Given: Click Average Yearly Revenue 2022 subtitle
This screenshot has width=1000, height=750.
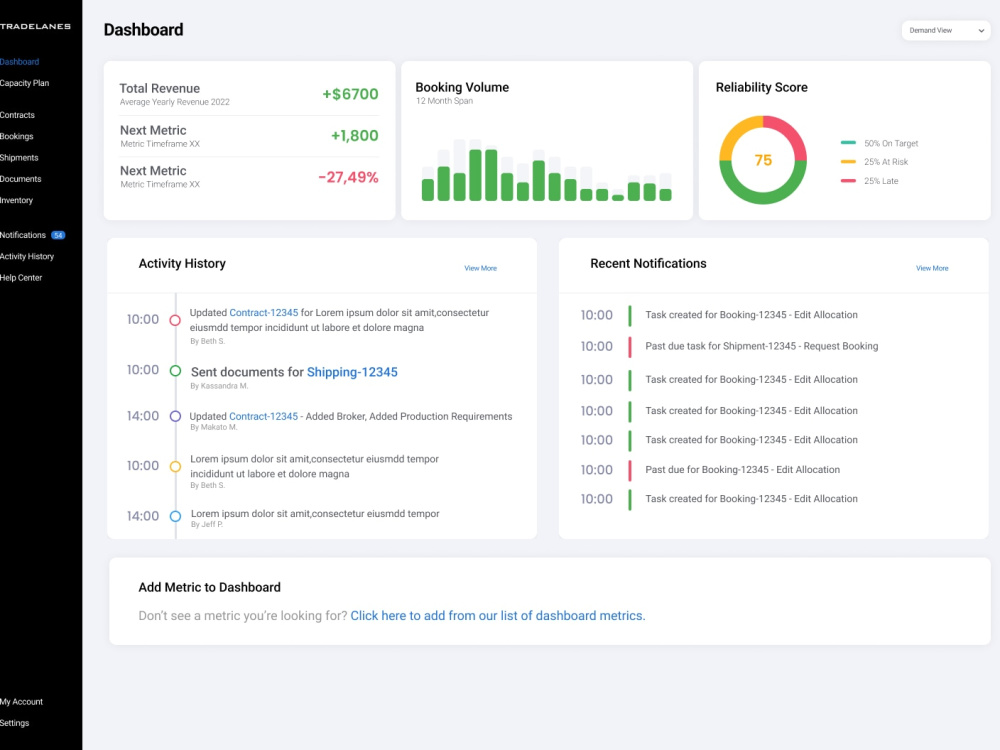Looking at the screenshot, I should pos(175,102).
